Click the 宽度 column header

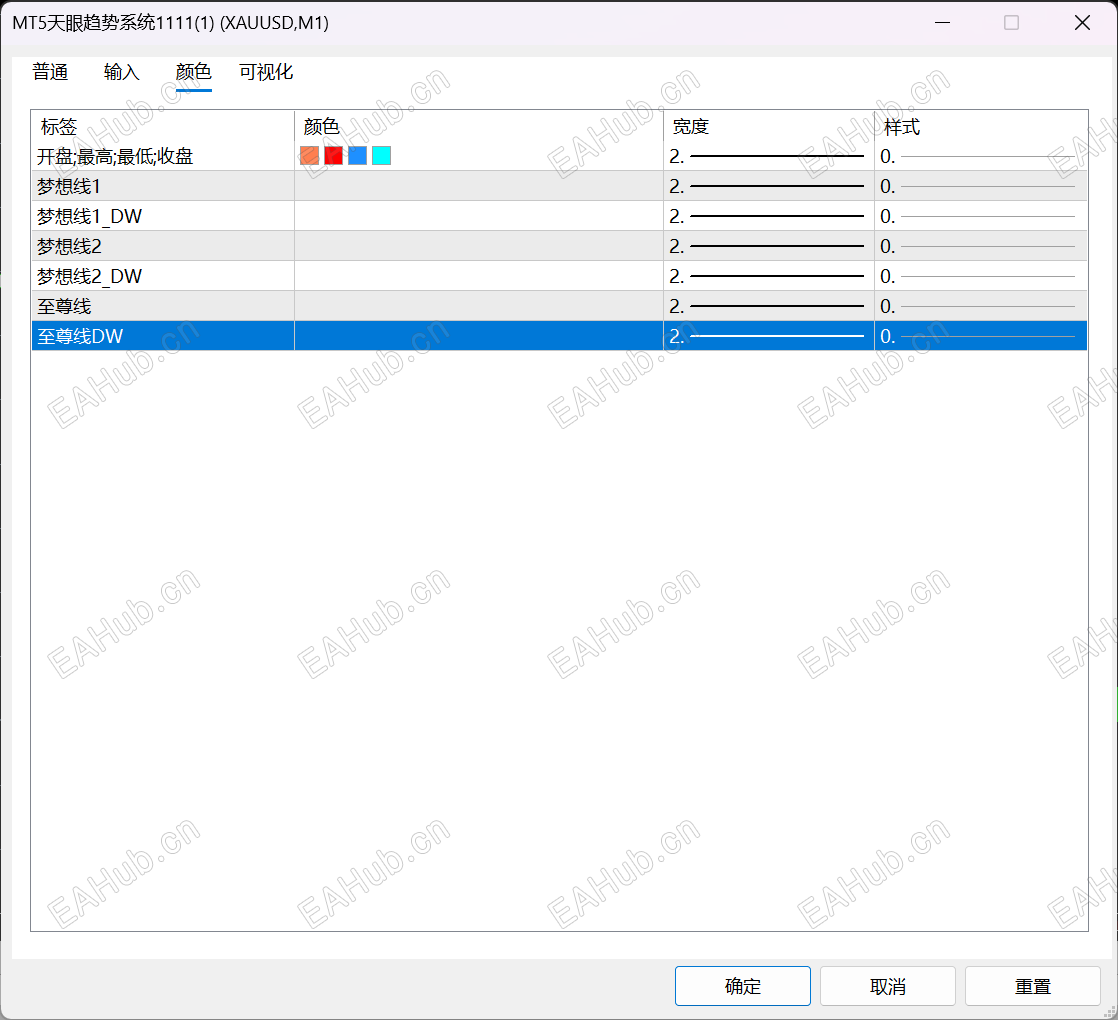click(769, 126)
